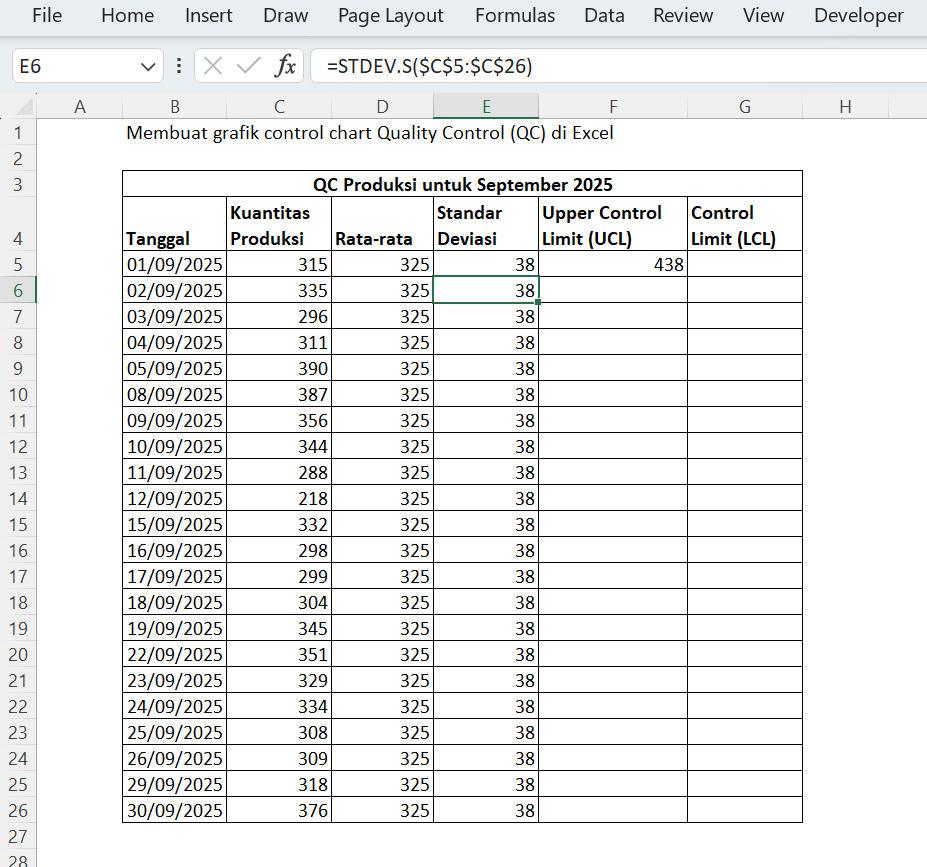Click the three-dot handle beside Name Box
The height and width of the screenshot is (867, 927).
(179, 67)
